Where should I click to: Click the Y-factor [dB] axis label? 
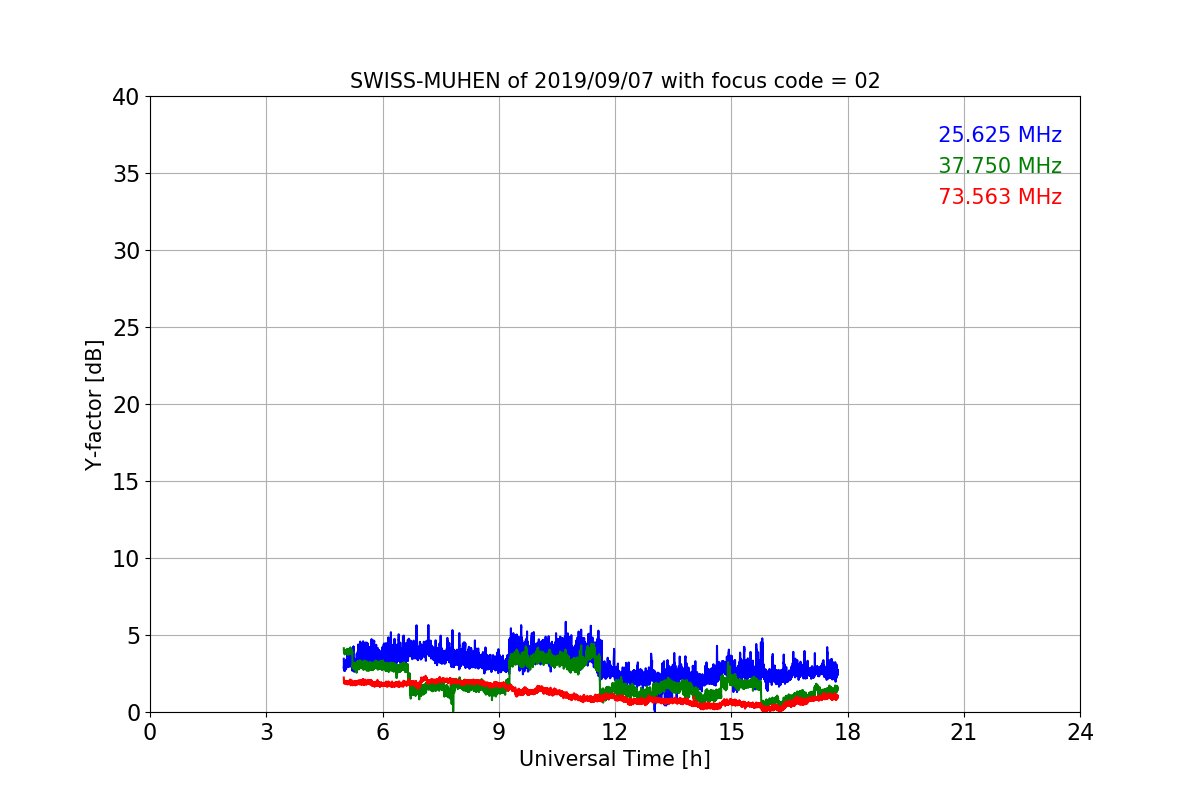tap(94, 405)
